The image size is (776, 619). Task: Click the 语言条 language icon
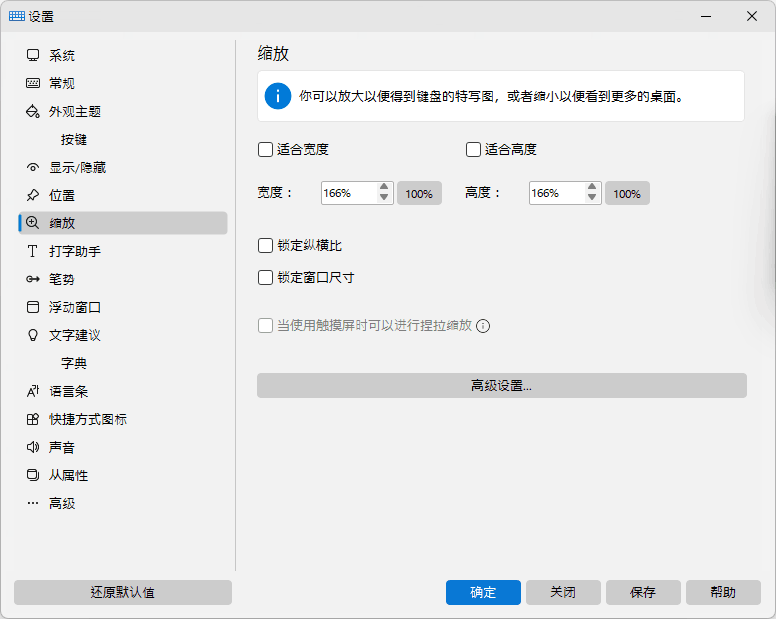point(33,391)
